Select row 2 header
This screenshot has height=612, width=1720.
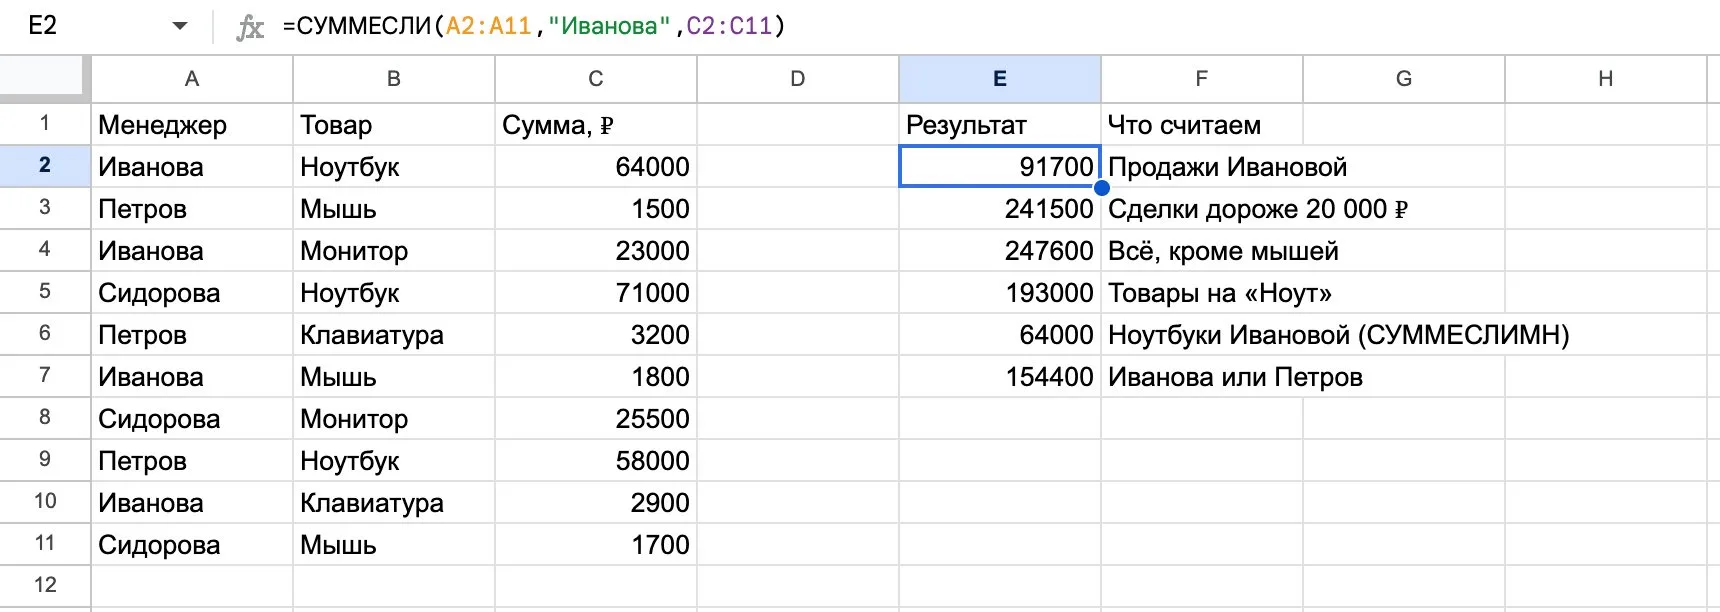(x=45, y=166)
